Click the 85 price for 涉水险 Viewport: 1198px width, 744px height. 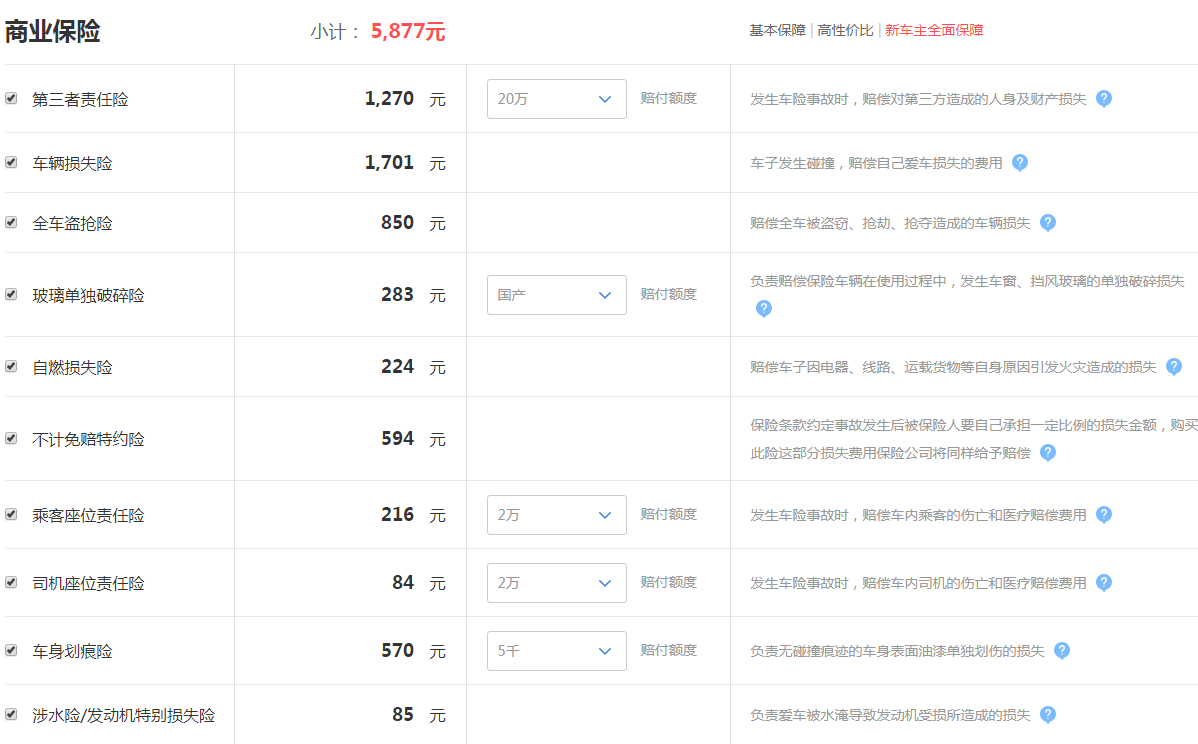(403, 714)
